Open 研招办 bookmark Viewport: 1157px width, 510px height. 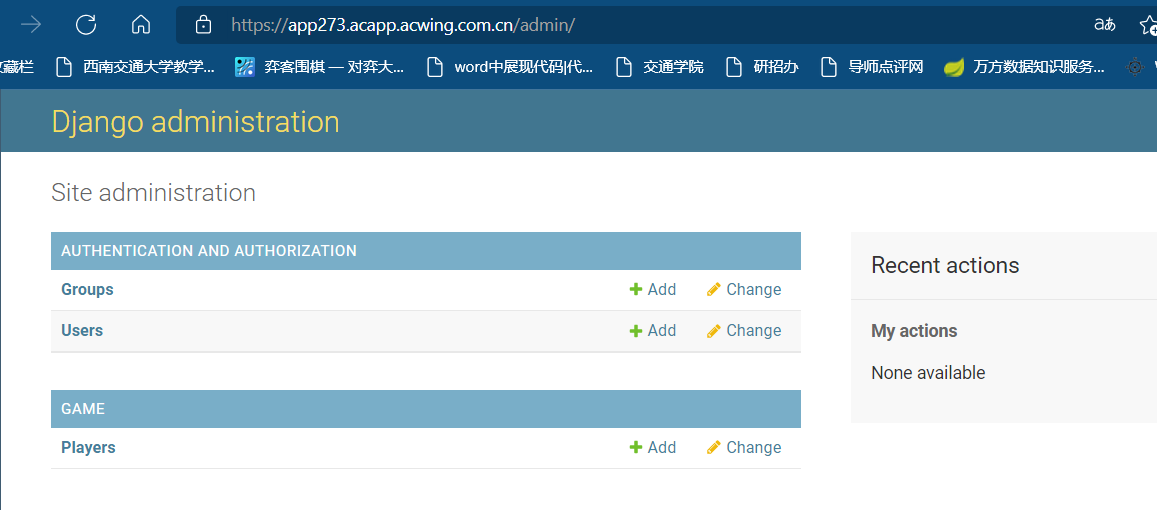point(762,67)
